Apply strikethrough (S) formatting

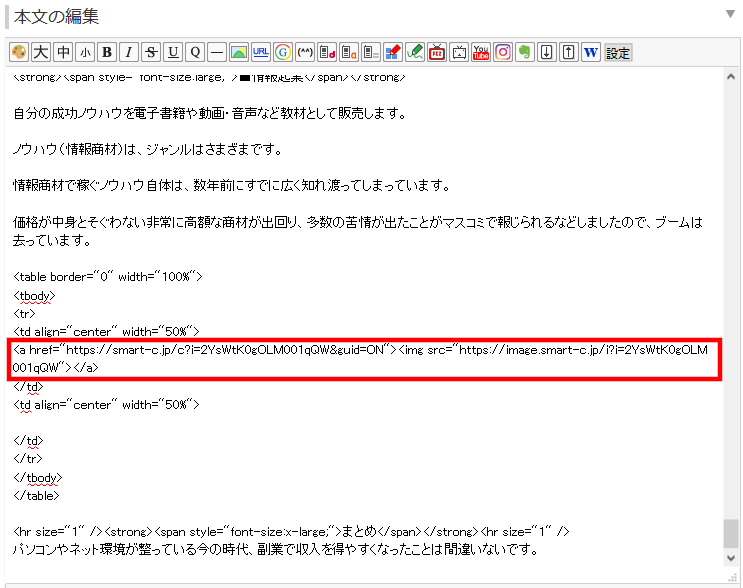[151, 52]
